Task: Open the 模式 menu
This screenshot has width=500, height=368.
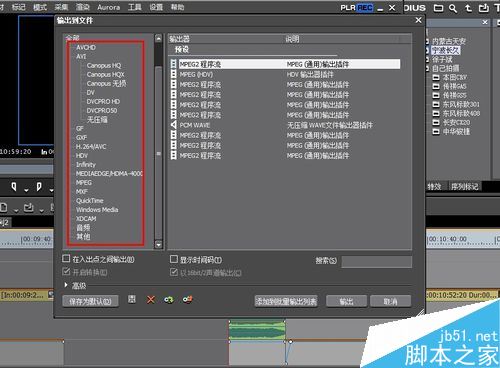Action: (40, 7)
